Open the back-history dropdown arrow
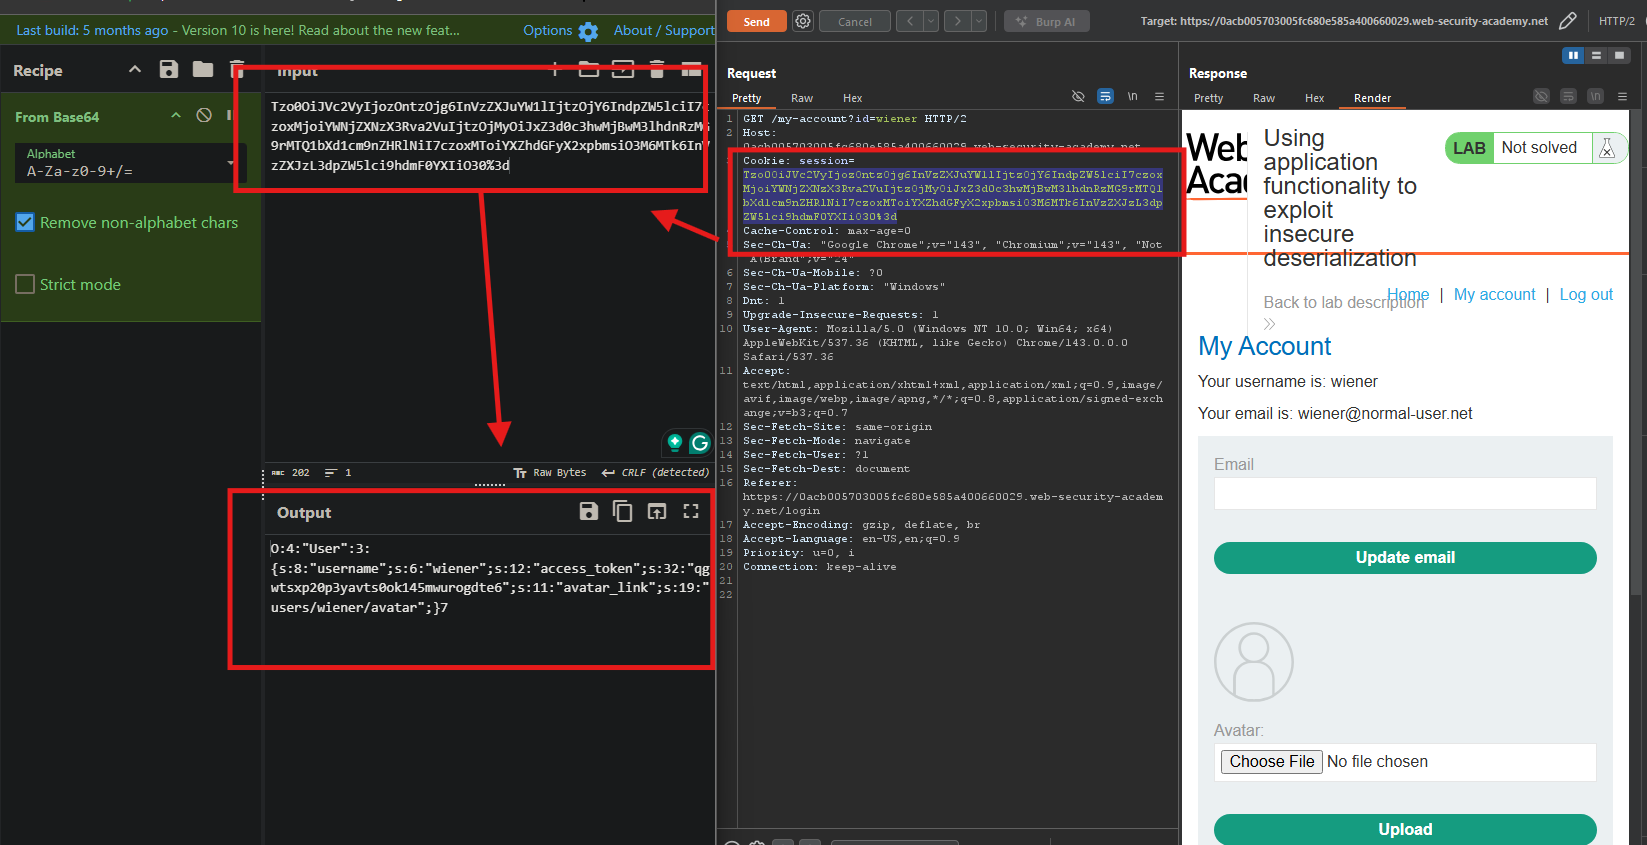The height and width of the screenshot is (845, 1647). [931, 21]
